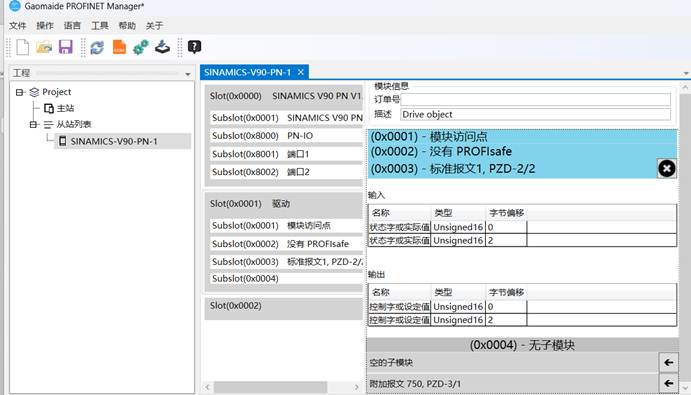Open settings with green gears icon
691x395 pixels.
coord(141,47)
